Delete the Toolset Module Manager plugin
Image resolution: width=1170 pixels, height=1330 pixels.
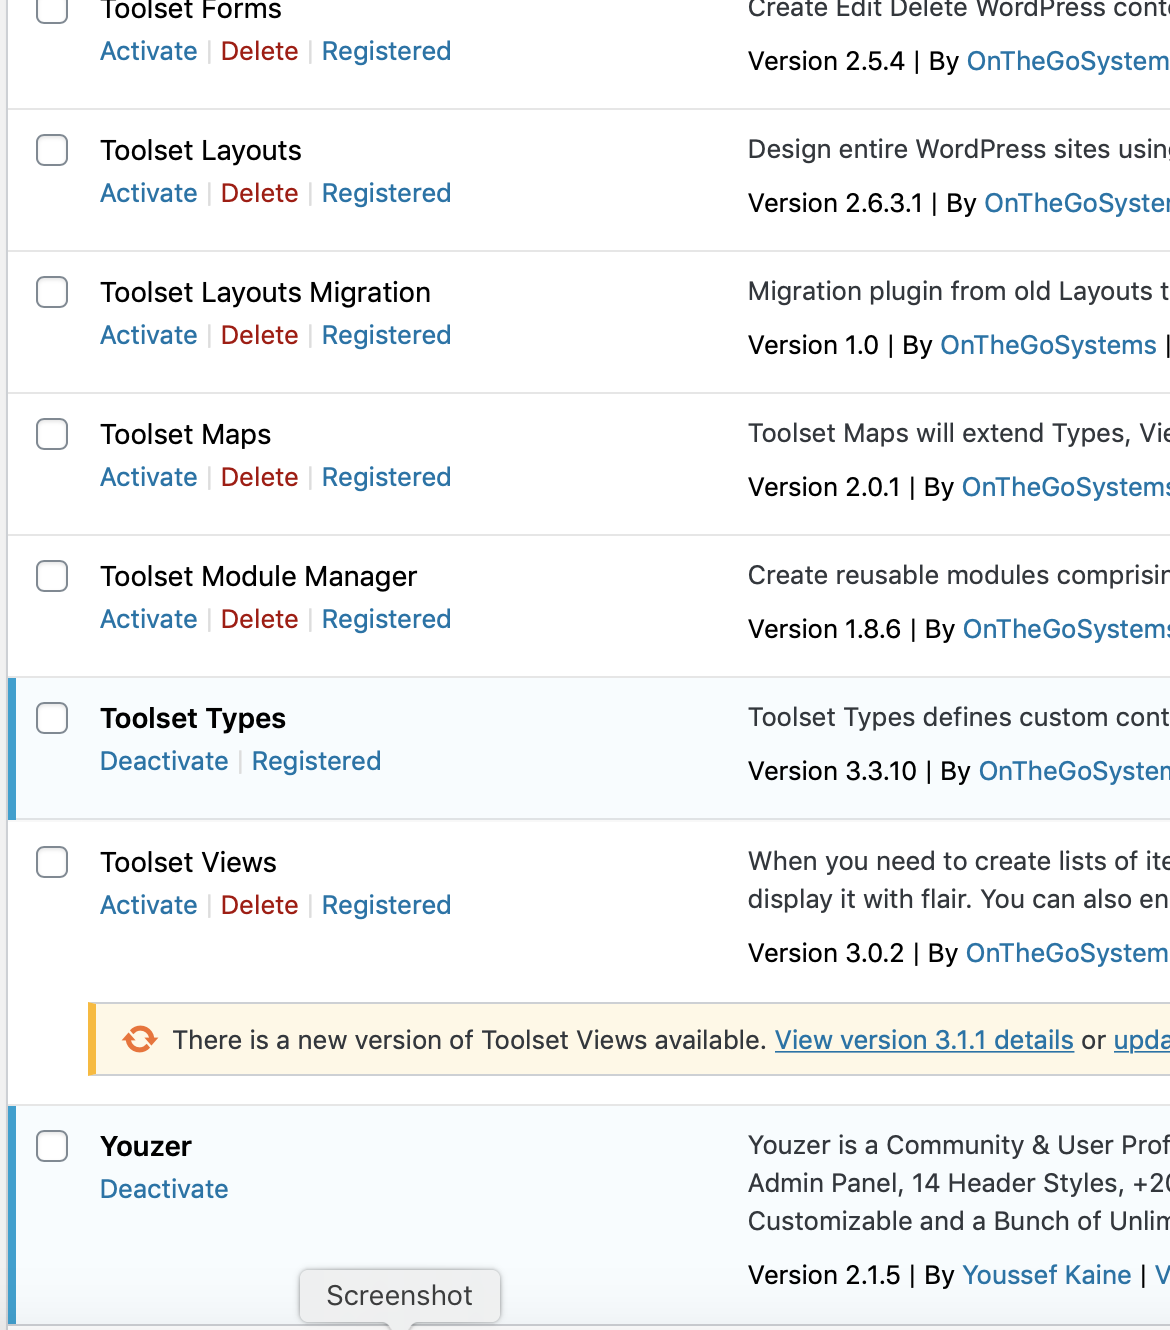[260, 619]
